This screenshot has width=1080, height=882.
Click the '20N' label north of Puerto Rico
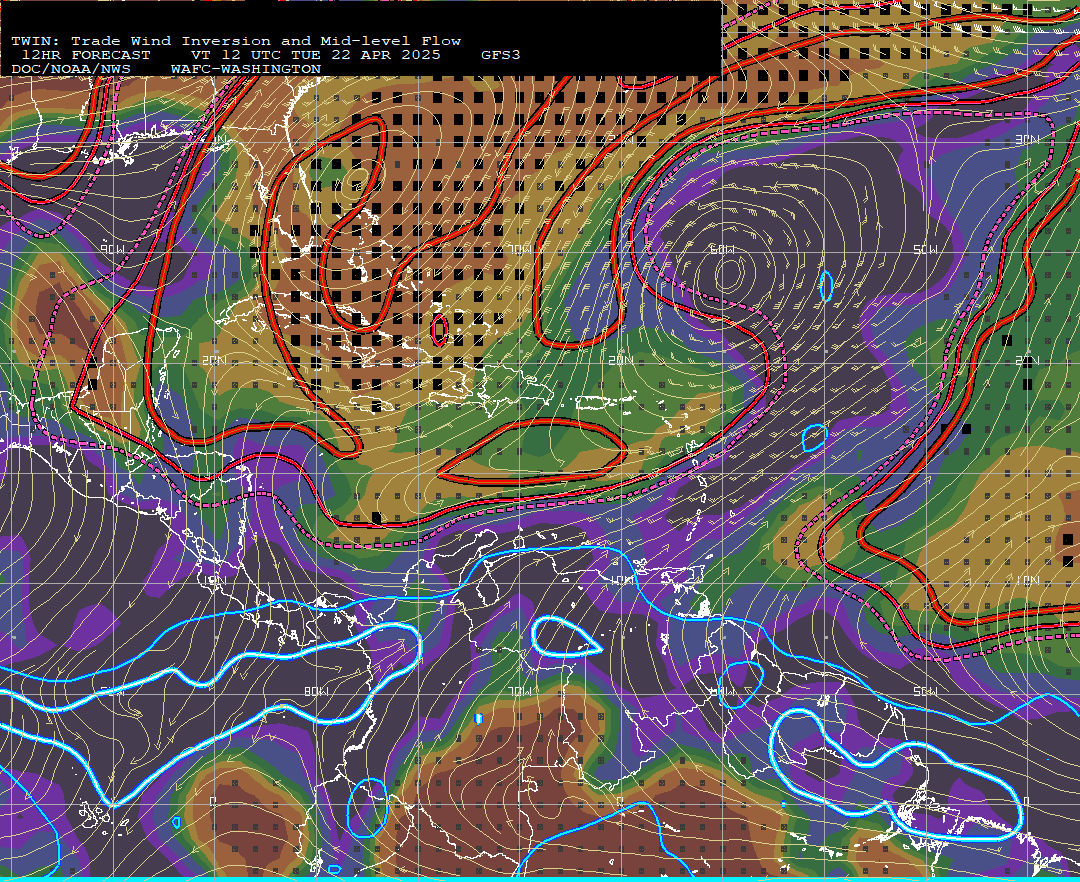pyautogui.click(x=621, y=361)
